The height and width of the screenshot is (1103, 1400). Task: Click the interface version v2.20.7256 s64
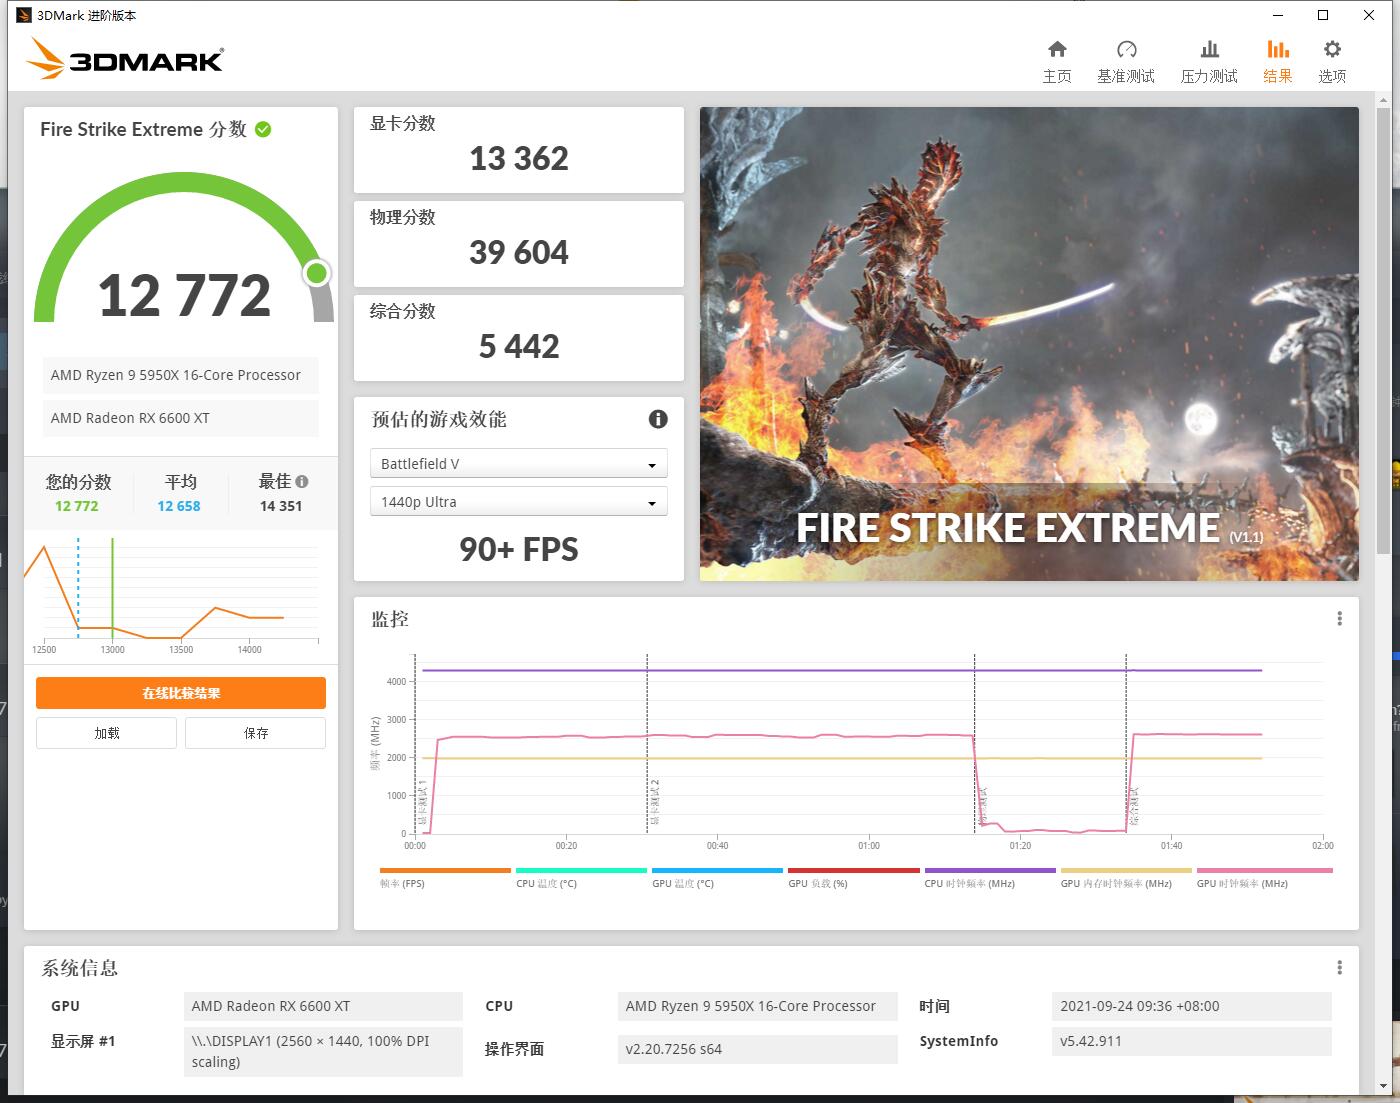point(758,1049)
